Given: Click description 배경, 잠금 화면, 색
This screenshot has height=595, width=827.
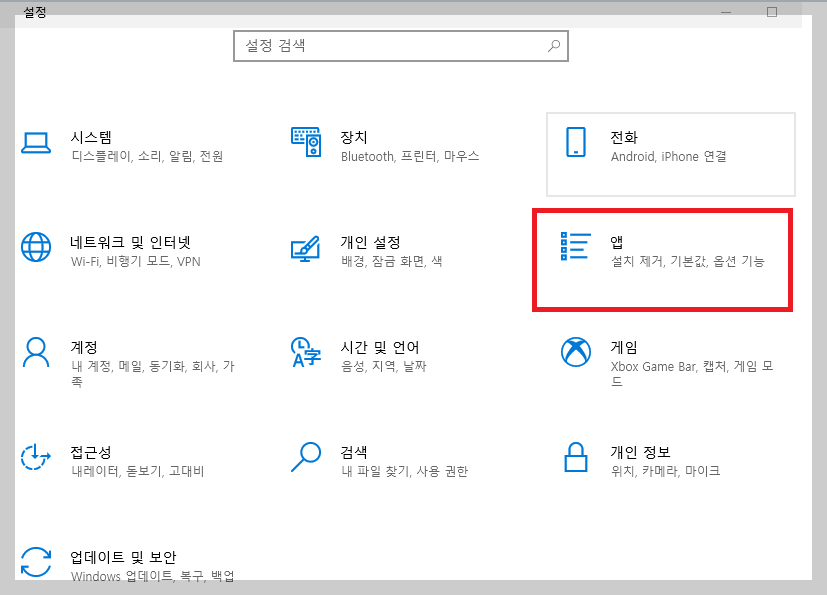Looking at the screenshot, I should pos(391,262).
